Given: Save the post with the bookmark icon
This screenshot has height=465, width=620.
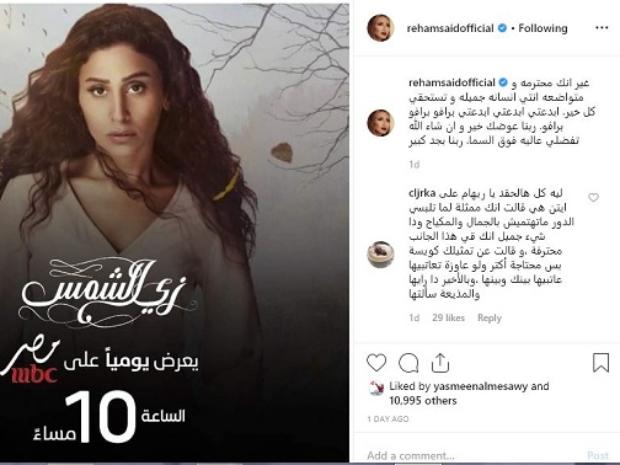Looking at the screenshot, I should click(601, 362).
